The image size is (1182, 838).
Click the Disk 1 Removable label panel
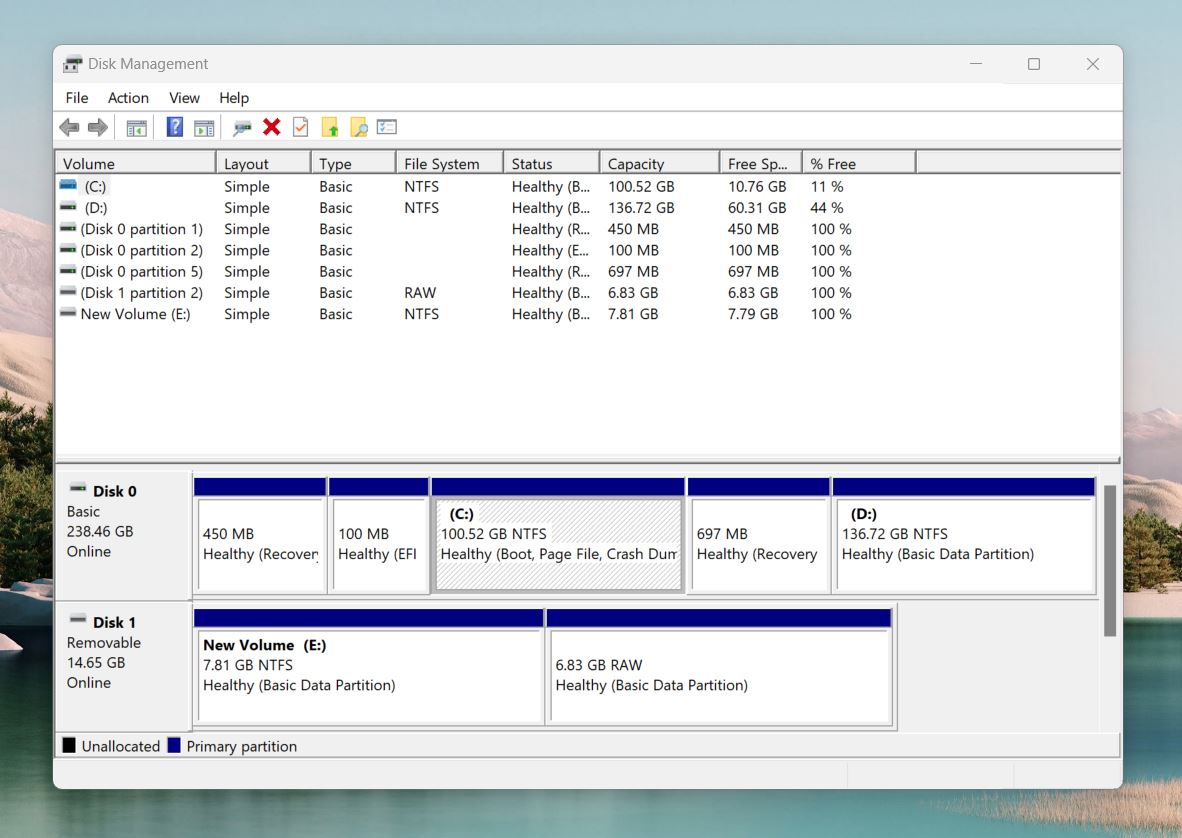pyautogui.click(x=123, y=666)
